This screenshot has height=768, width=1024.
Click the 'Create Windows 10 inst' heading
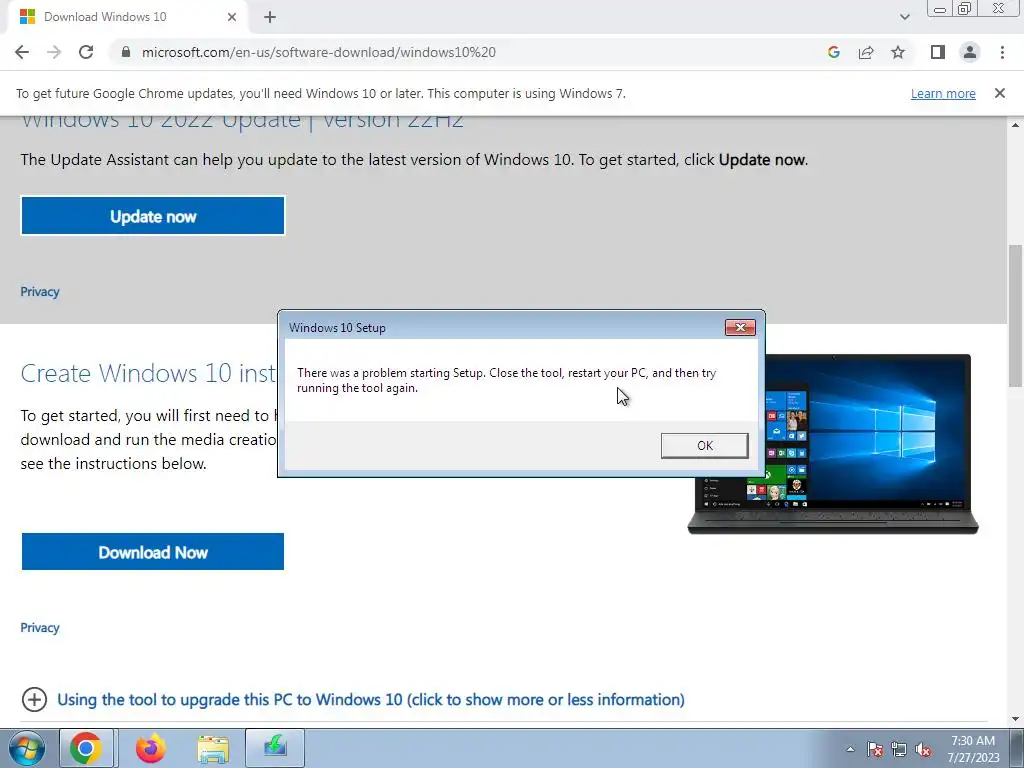click(148, 373)
